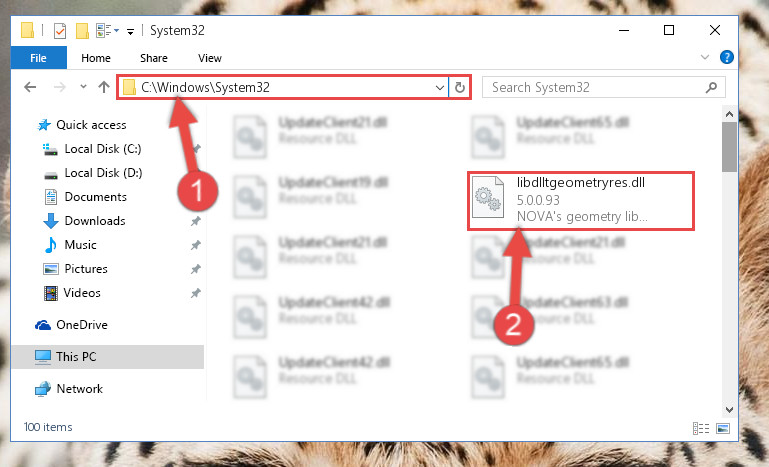Expand the ribbon with the chevron
This screenshot has height=467, width=769.
coord(705,57)
